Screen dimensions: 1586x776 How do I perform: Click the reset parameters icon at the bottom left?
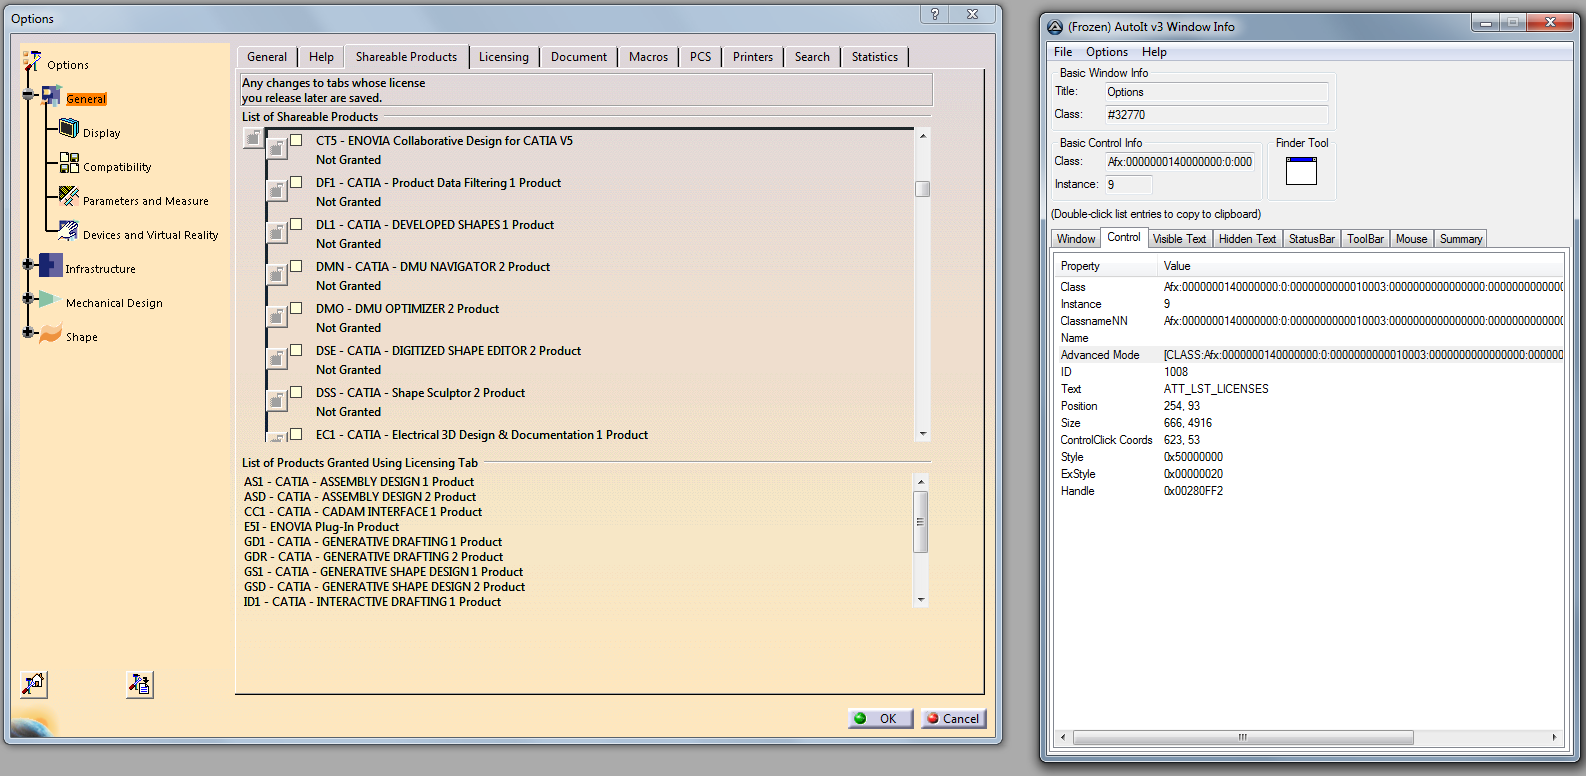point(34,685)
